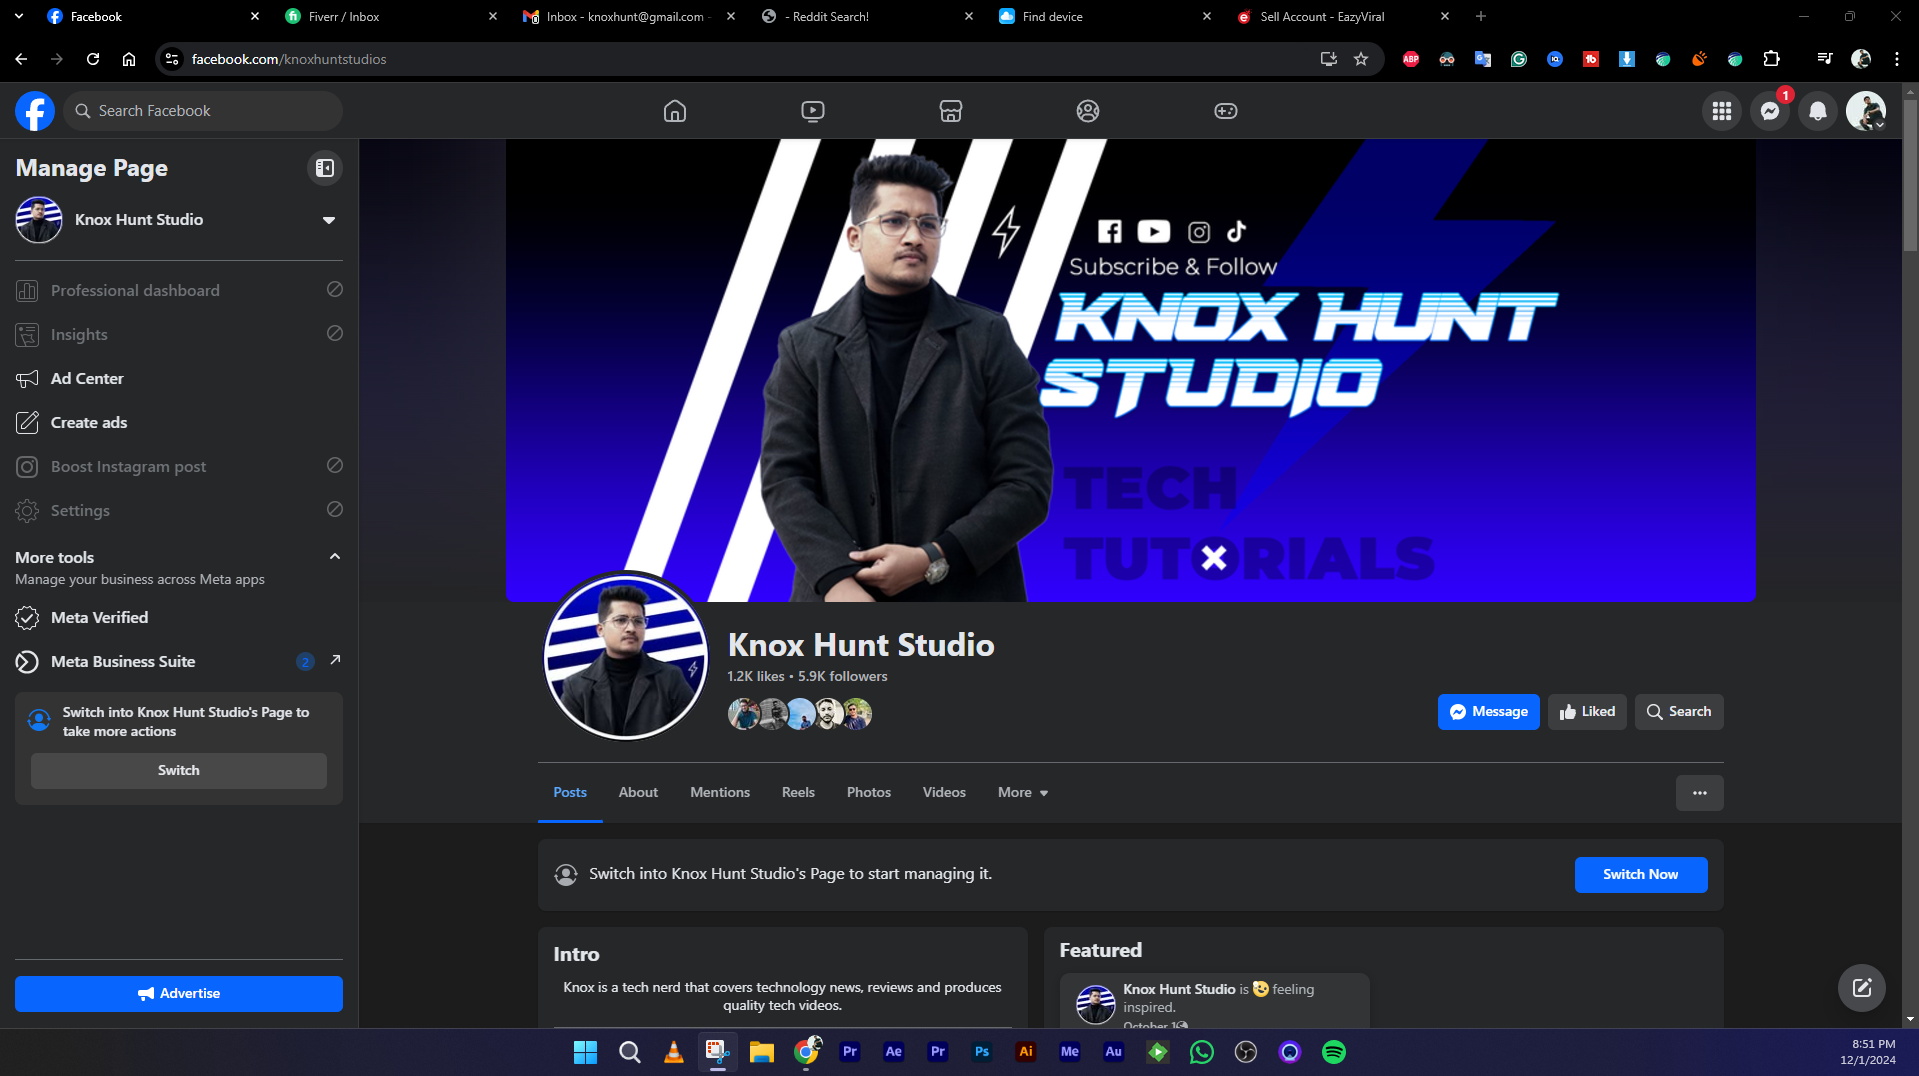1919x1076 pixels.
Task: Switch to the Reels tab
Action: coord(798,792)
